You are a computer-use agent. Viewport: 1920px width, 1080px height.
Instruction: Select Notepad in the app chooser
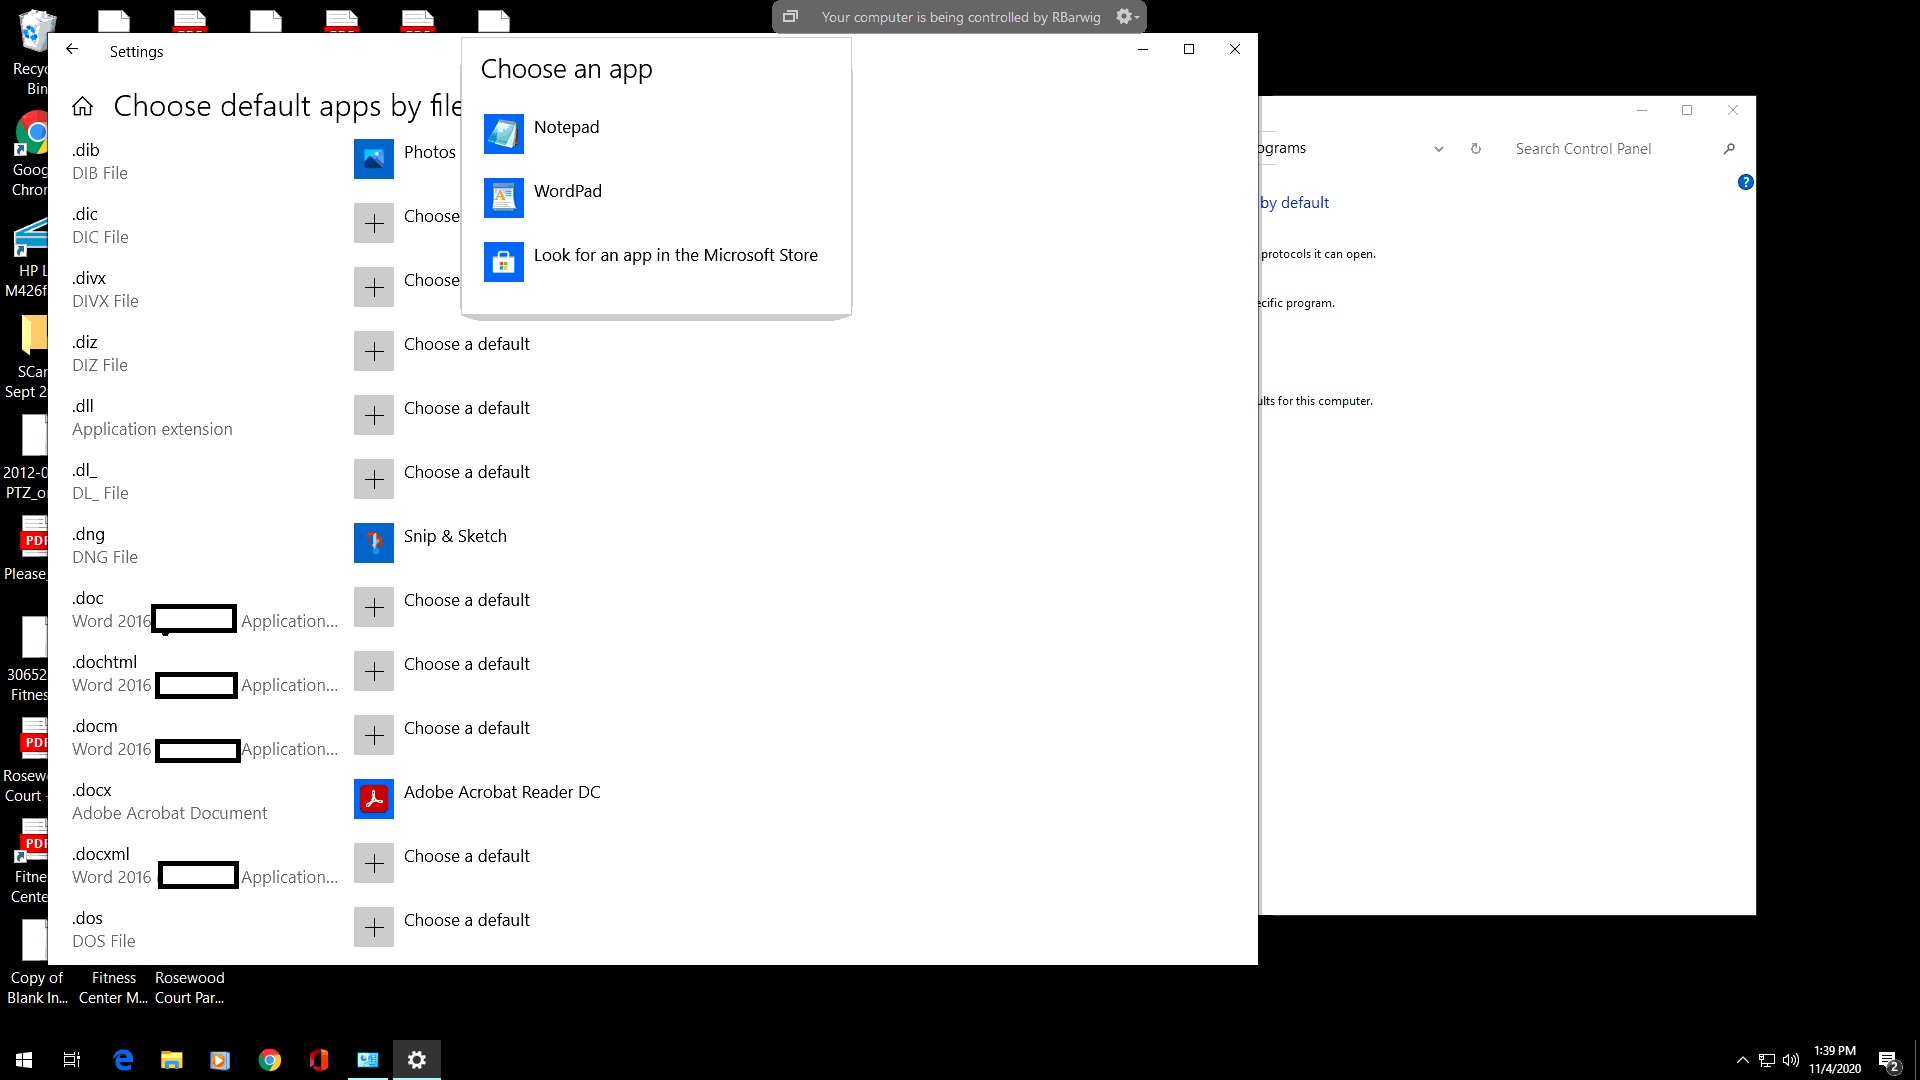[566, 128]
